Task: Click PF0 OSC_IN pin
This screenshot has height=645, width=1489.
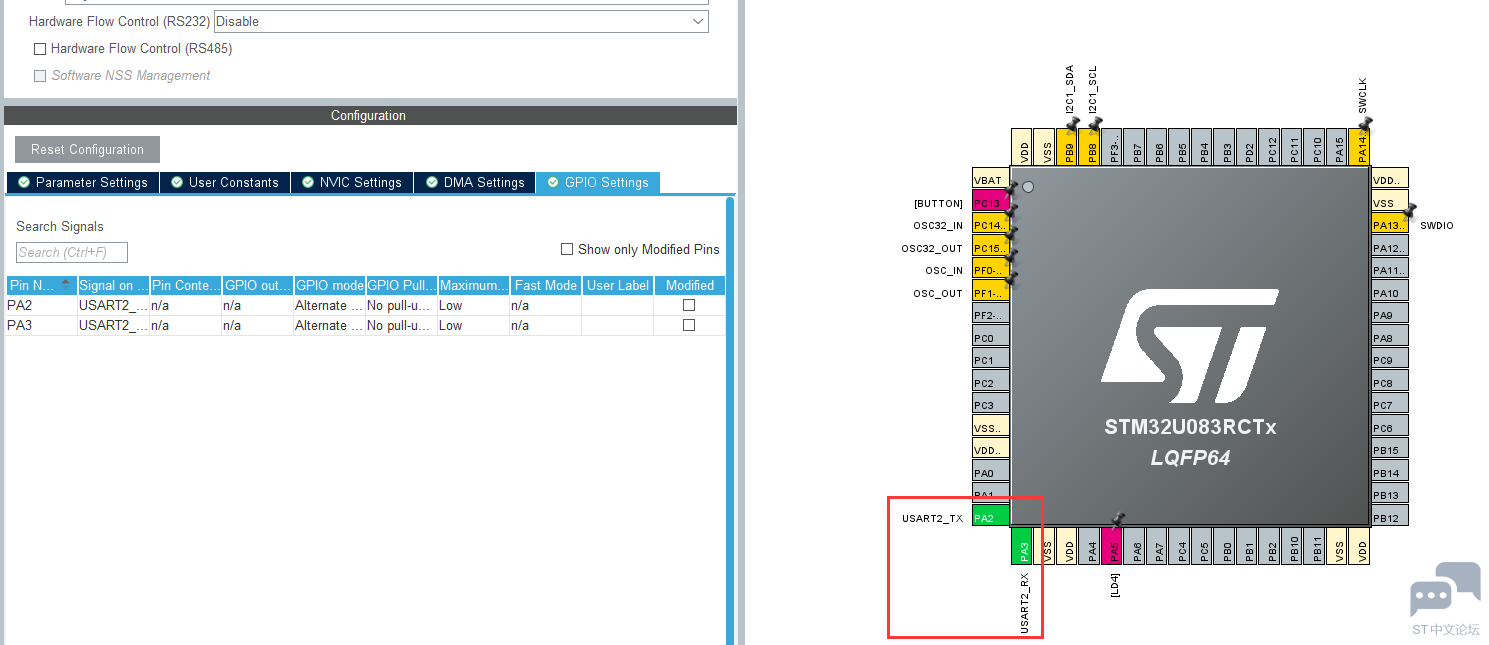Action: (990, 270)
